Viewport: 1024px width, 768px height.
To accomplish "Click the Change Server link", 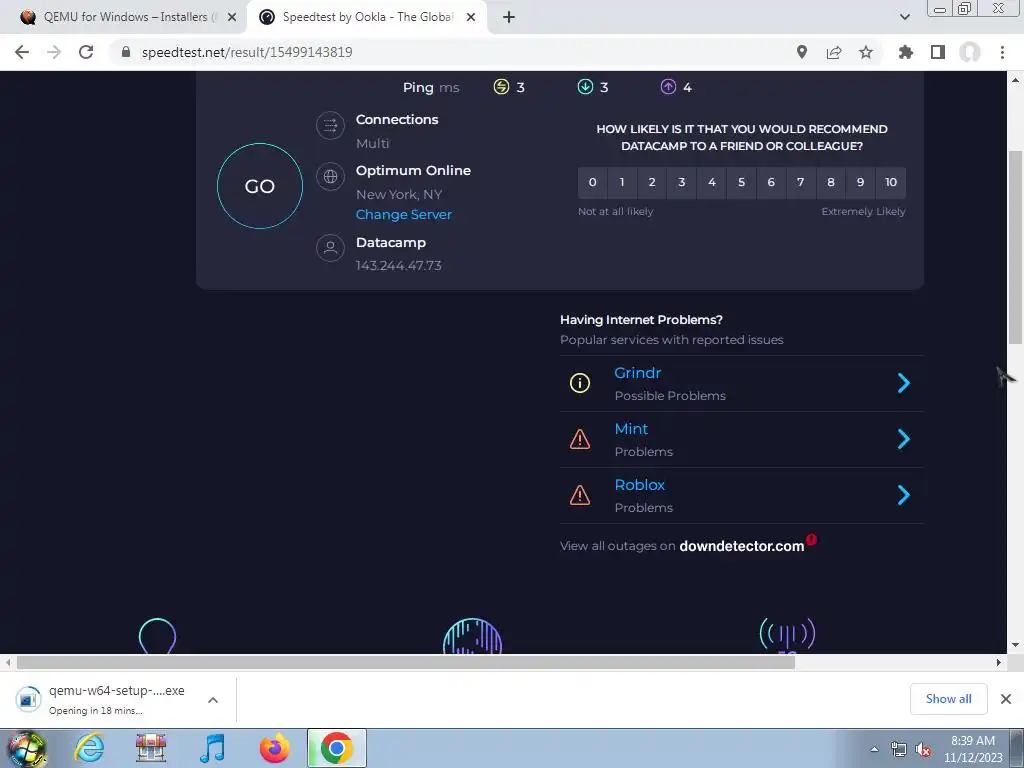I will coord(404,214).
